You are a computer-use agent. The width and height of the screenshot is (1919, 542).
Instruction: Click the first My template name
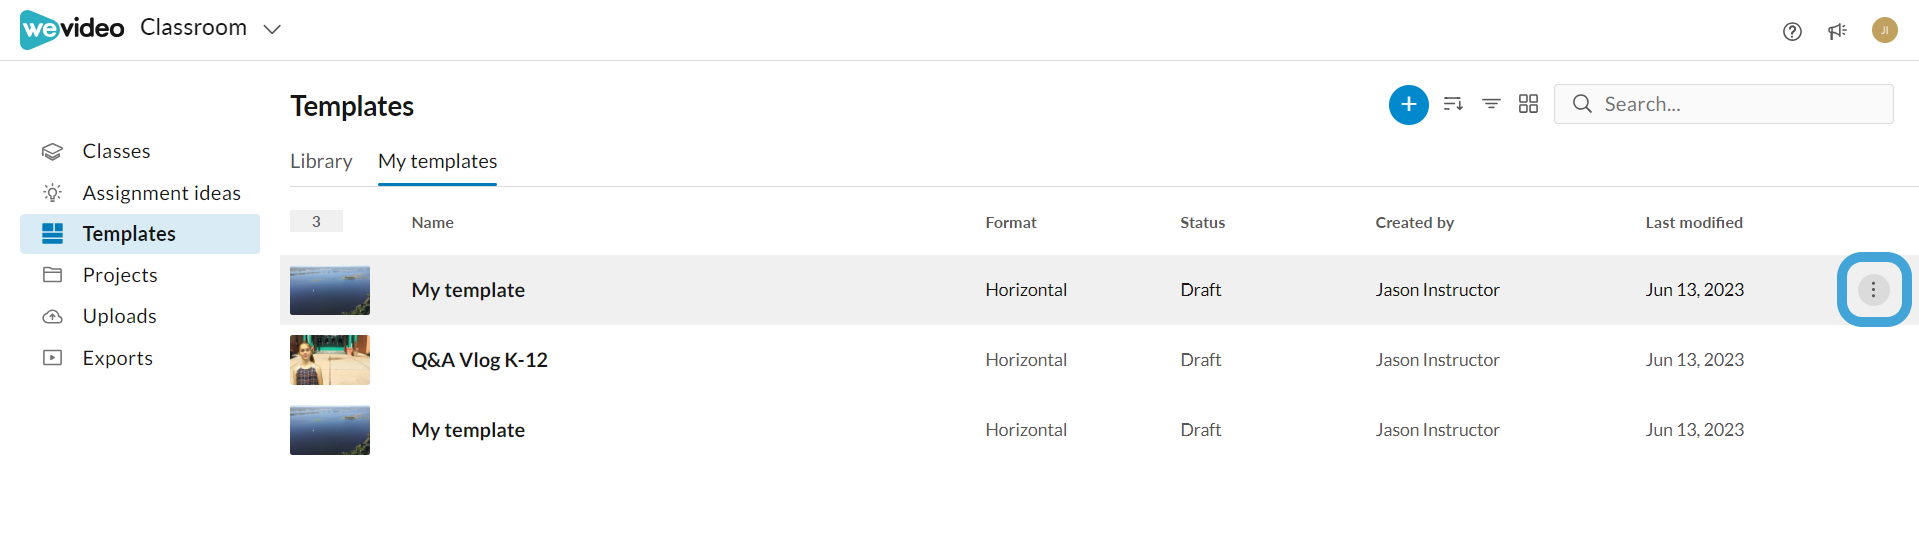[x=468, y=290]
